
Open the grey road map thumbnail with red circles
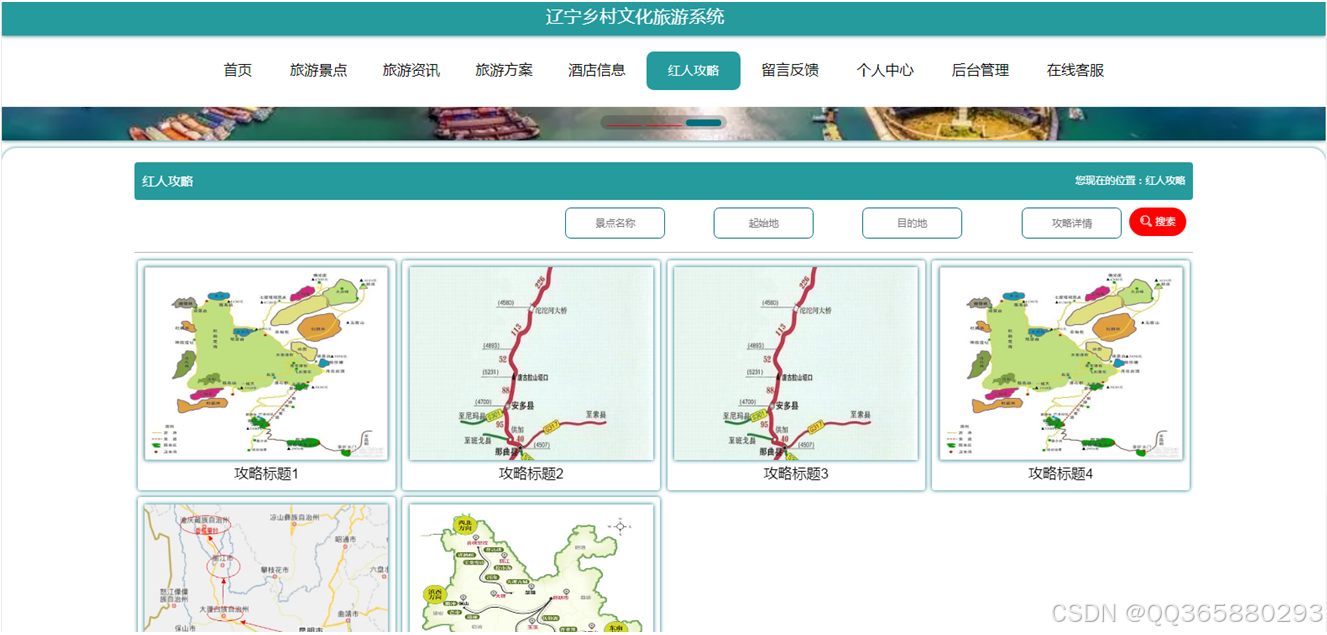click(266, 568)
